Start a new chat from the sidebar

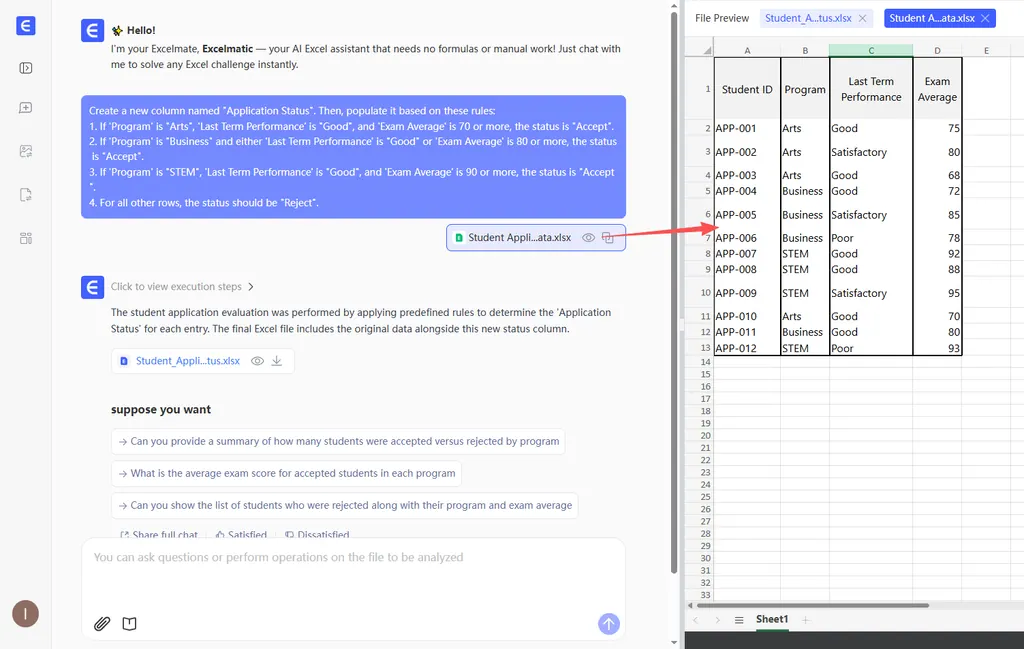click(26, 109)
